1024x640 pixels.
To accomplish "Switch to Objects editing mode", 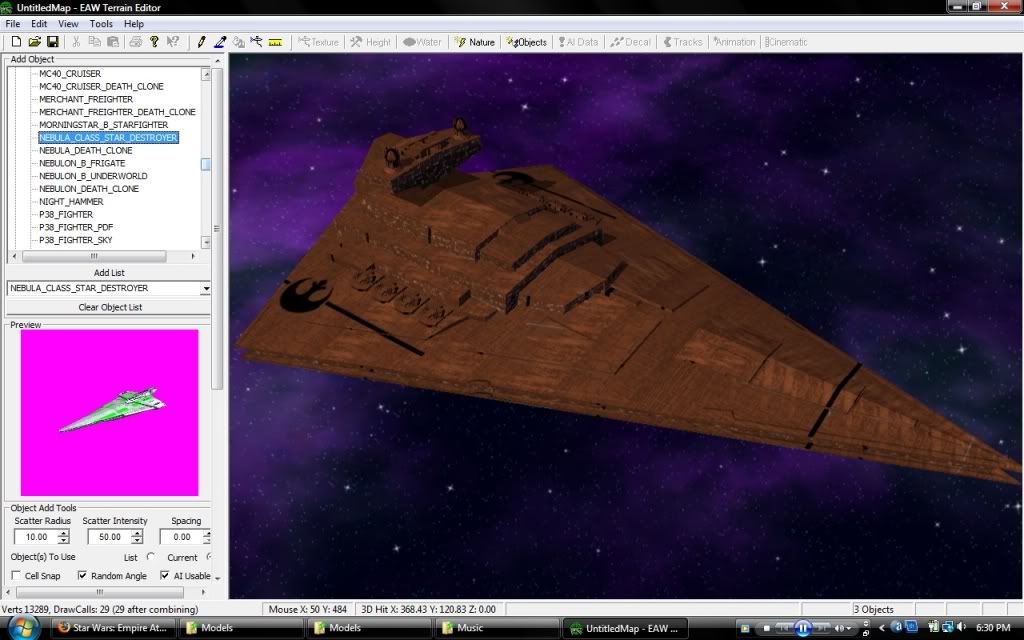I will point(526,42).
